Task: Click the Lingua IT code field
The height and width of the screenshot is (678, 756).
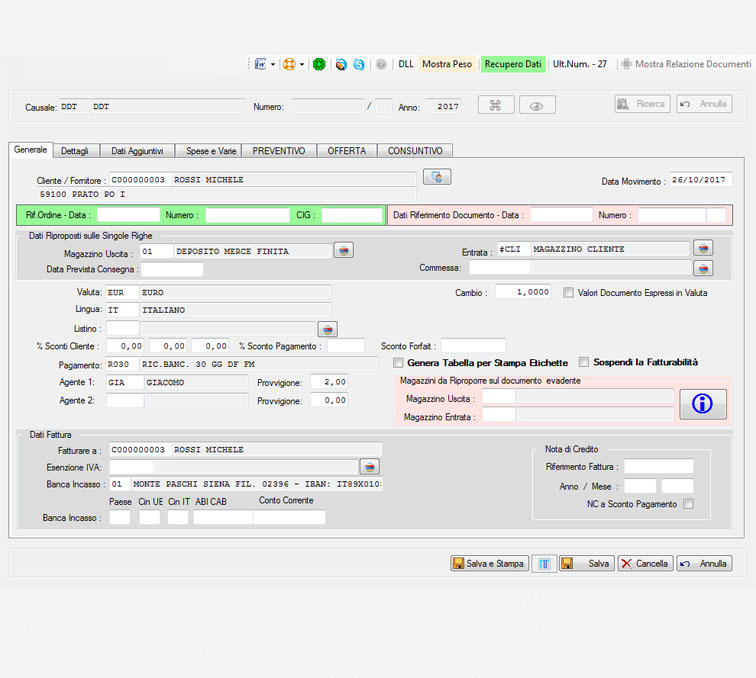Action: [122, 310]
